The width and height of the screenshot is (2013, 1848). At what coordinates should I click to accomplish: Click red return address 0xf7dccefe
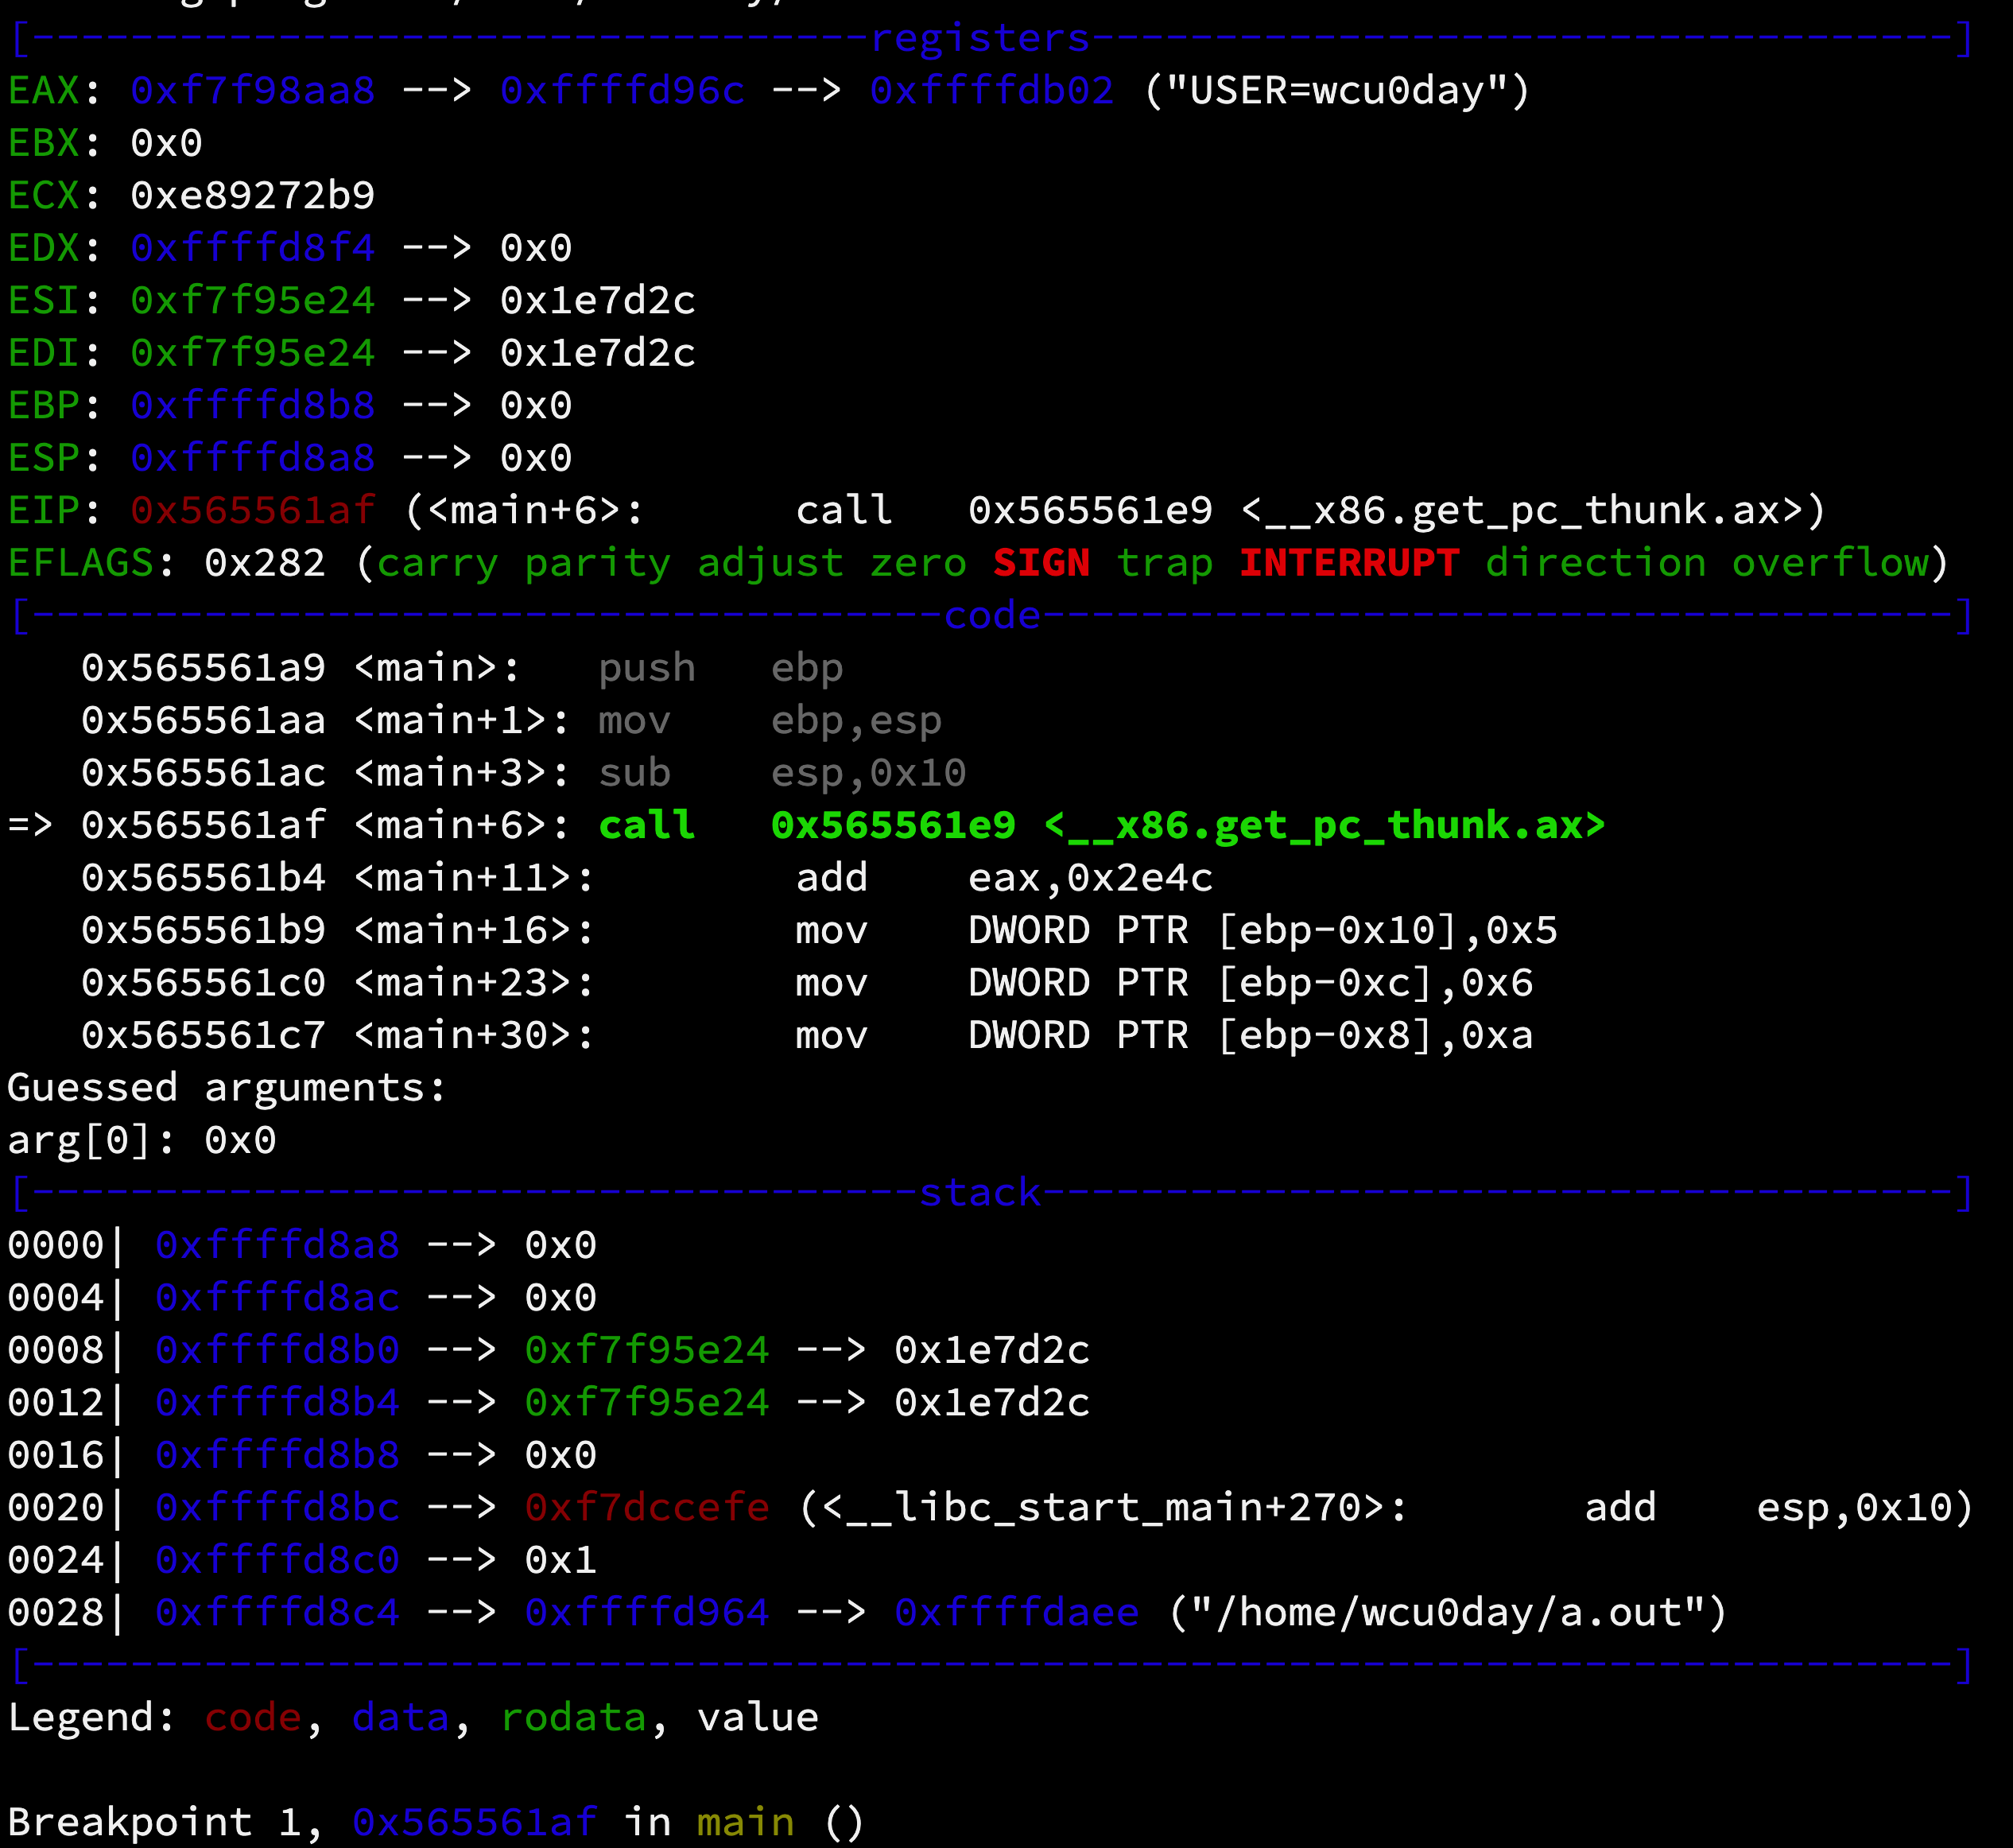[647, 1507]
